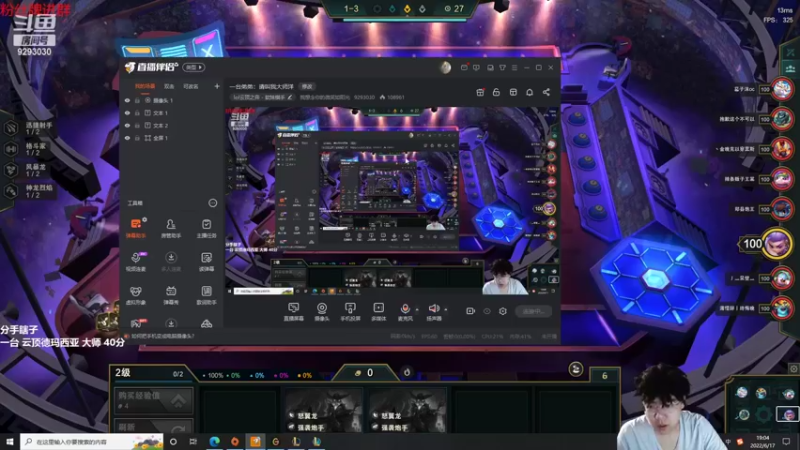Toggle lock on 摄像头 1 source
800x450 pixels.
click(137, 101)
